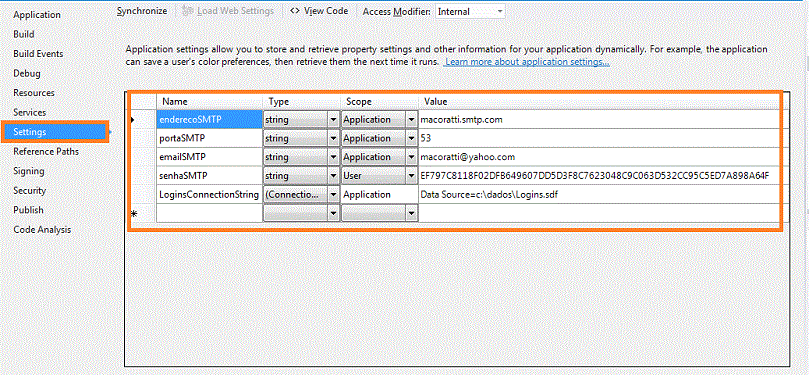Click the Scope column header

(x=379, y=102)
